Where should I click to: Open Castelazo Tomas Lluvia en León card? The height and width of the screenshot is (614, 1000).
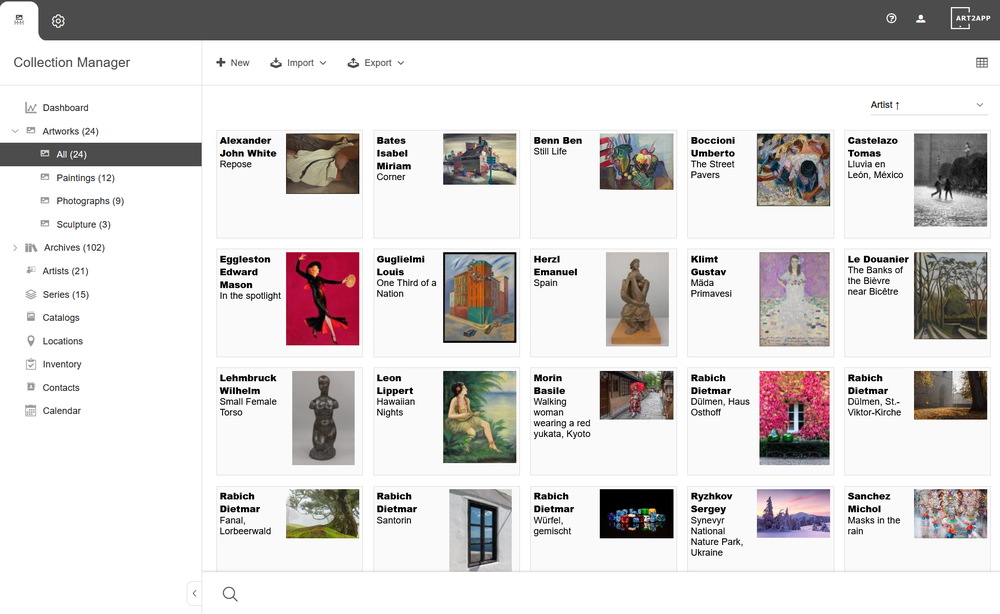tap(917, 184)
